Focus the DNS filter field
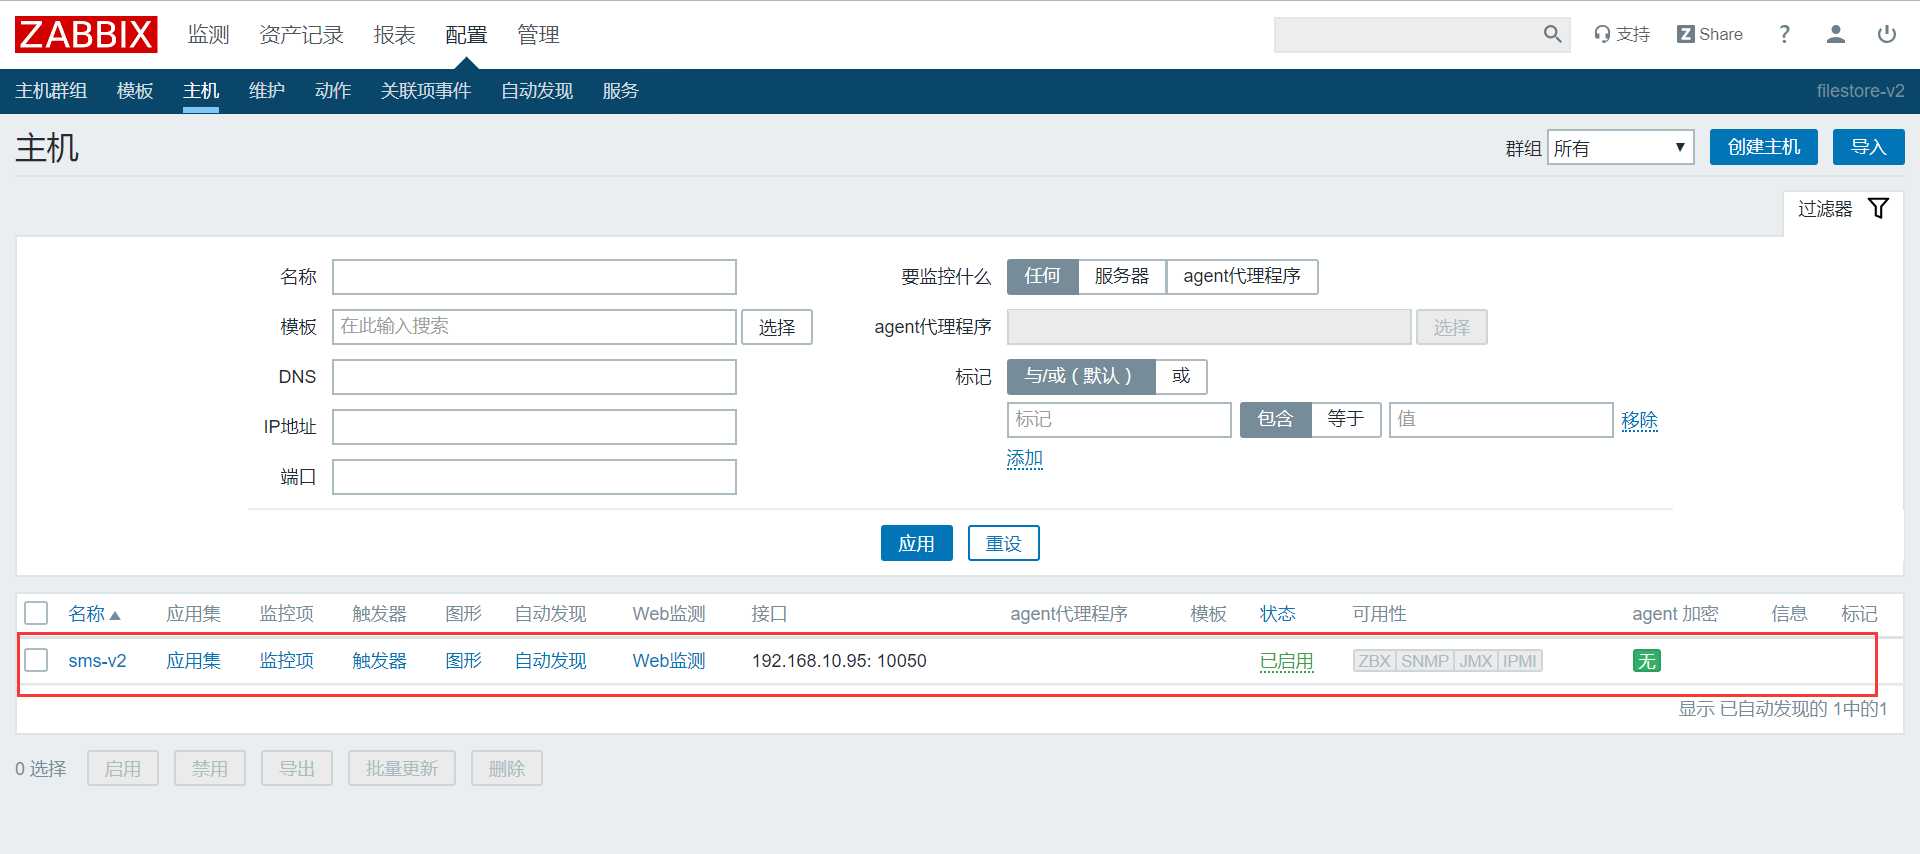The image size is (1920, 854). pyautogui.click(x=534, y=377)
